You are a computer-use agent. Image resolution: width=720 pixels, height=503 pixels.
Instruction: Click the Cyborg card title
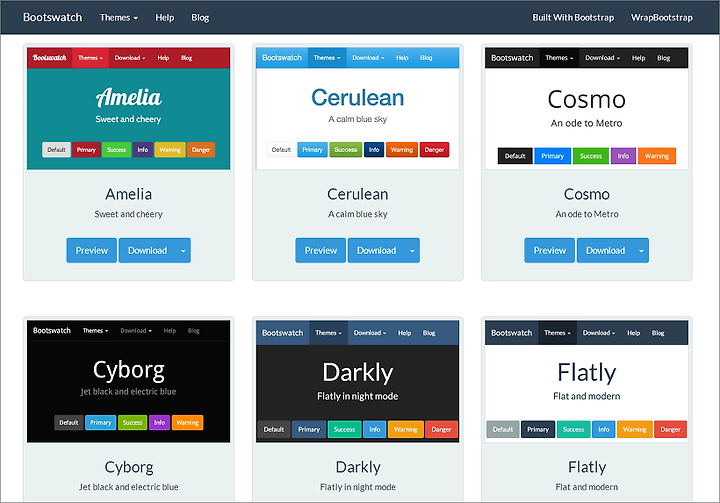click(129, 467)
